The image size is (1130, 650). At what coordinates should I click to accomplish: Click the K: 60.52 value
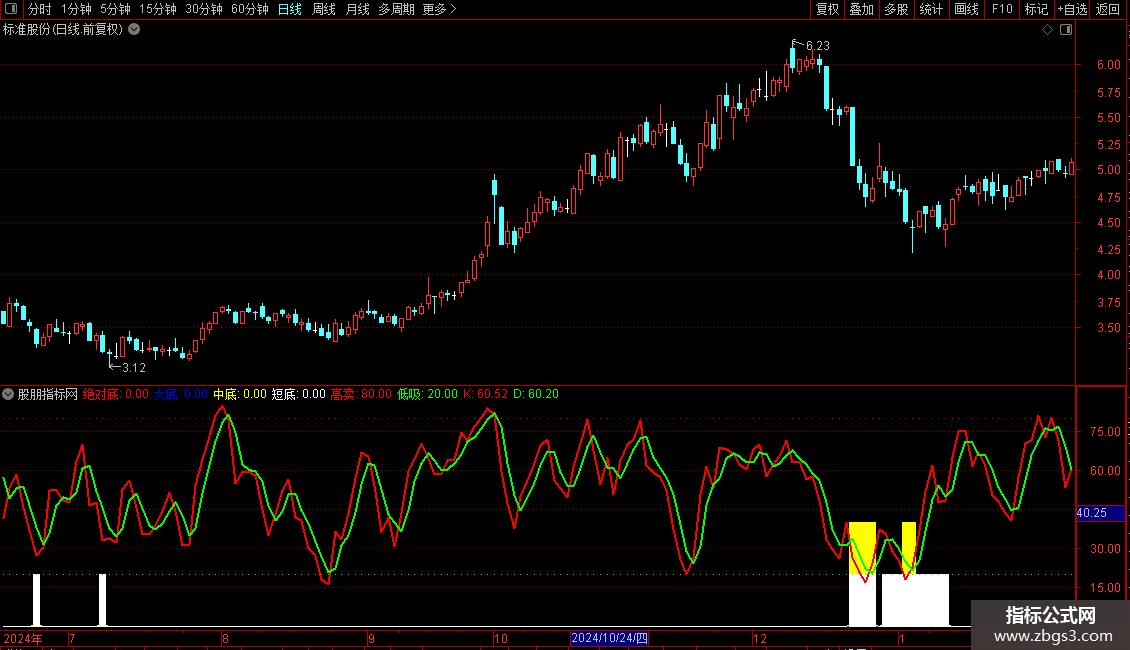[485, 394]
